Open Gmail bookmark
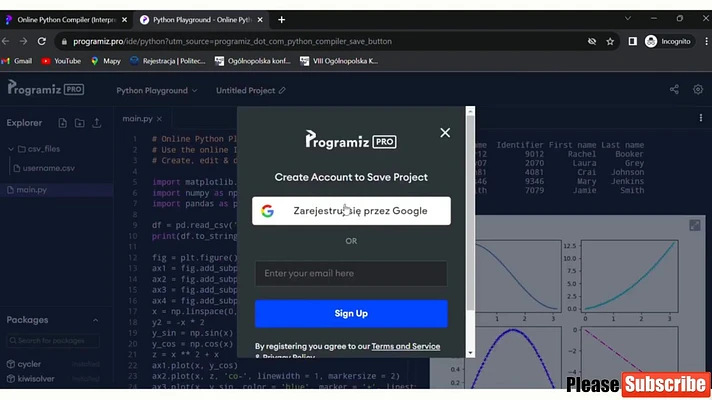712x400 pixels. 17,61
